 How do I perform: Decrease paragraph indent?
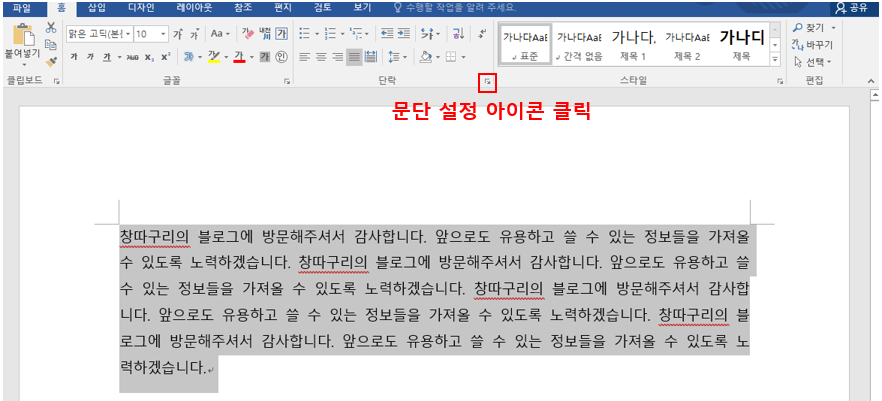387,34
